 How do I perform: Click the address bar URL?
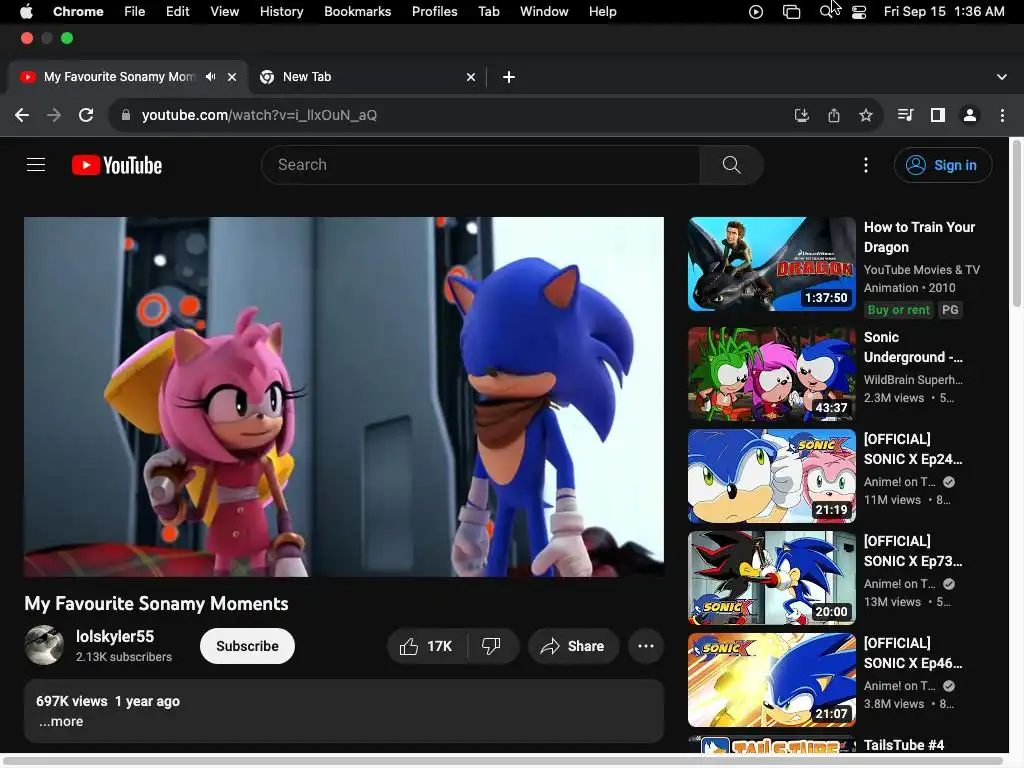[x=259, y=115]
